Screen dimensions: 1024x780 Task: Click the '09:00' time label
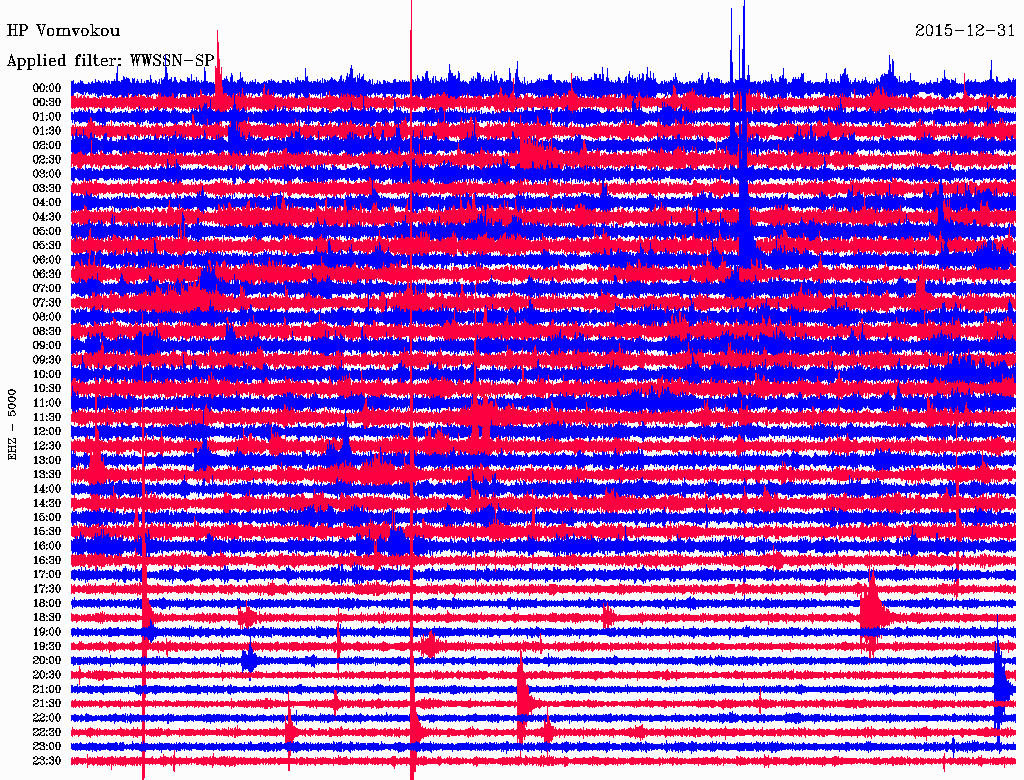pos(46,346)
